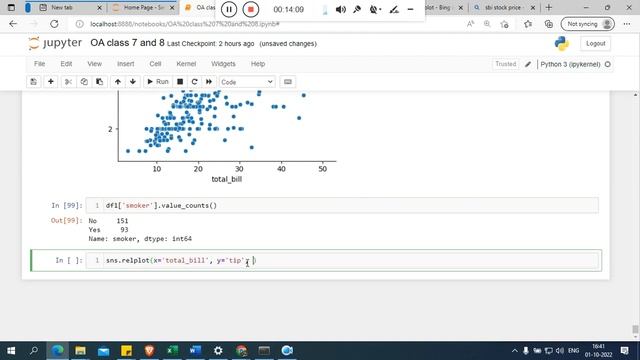The image size is (640, 360).
Task: Interrupt the kernel with the stop icon
Action: 180,82
